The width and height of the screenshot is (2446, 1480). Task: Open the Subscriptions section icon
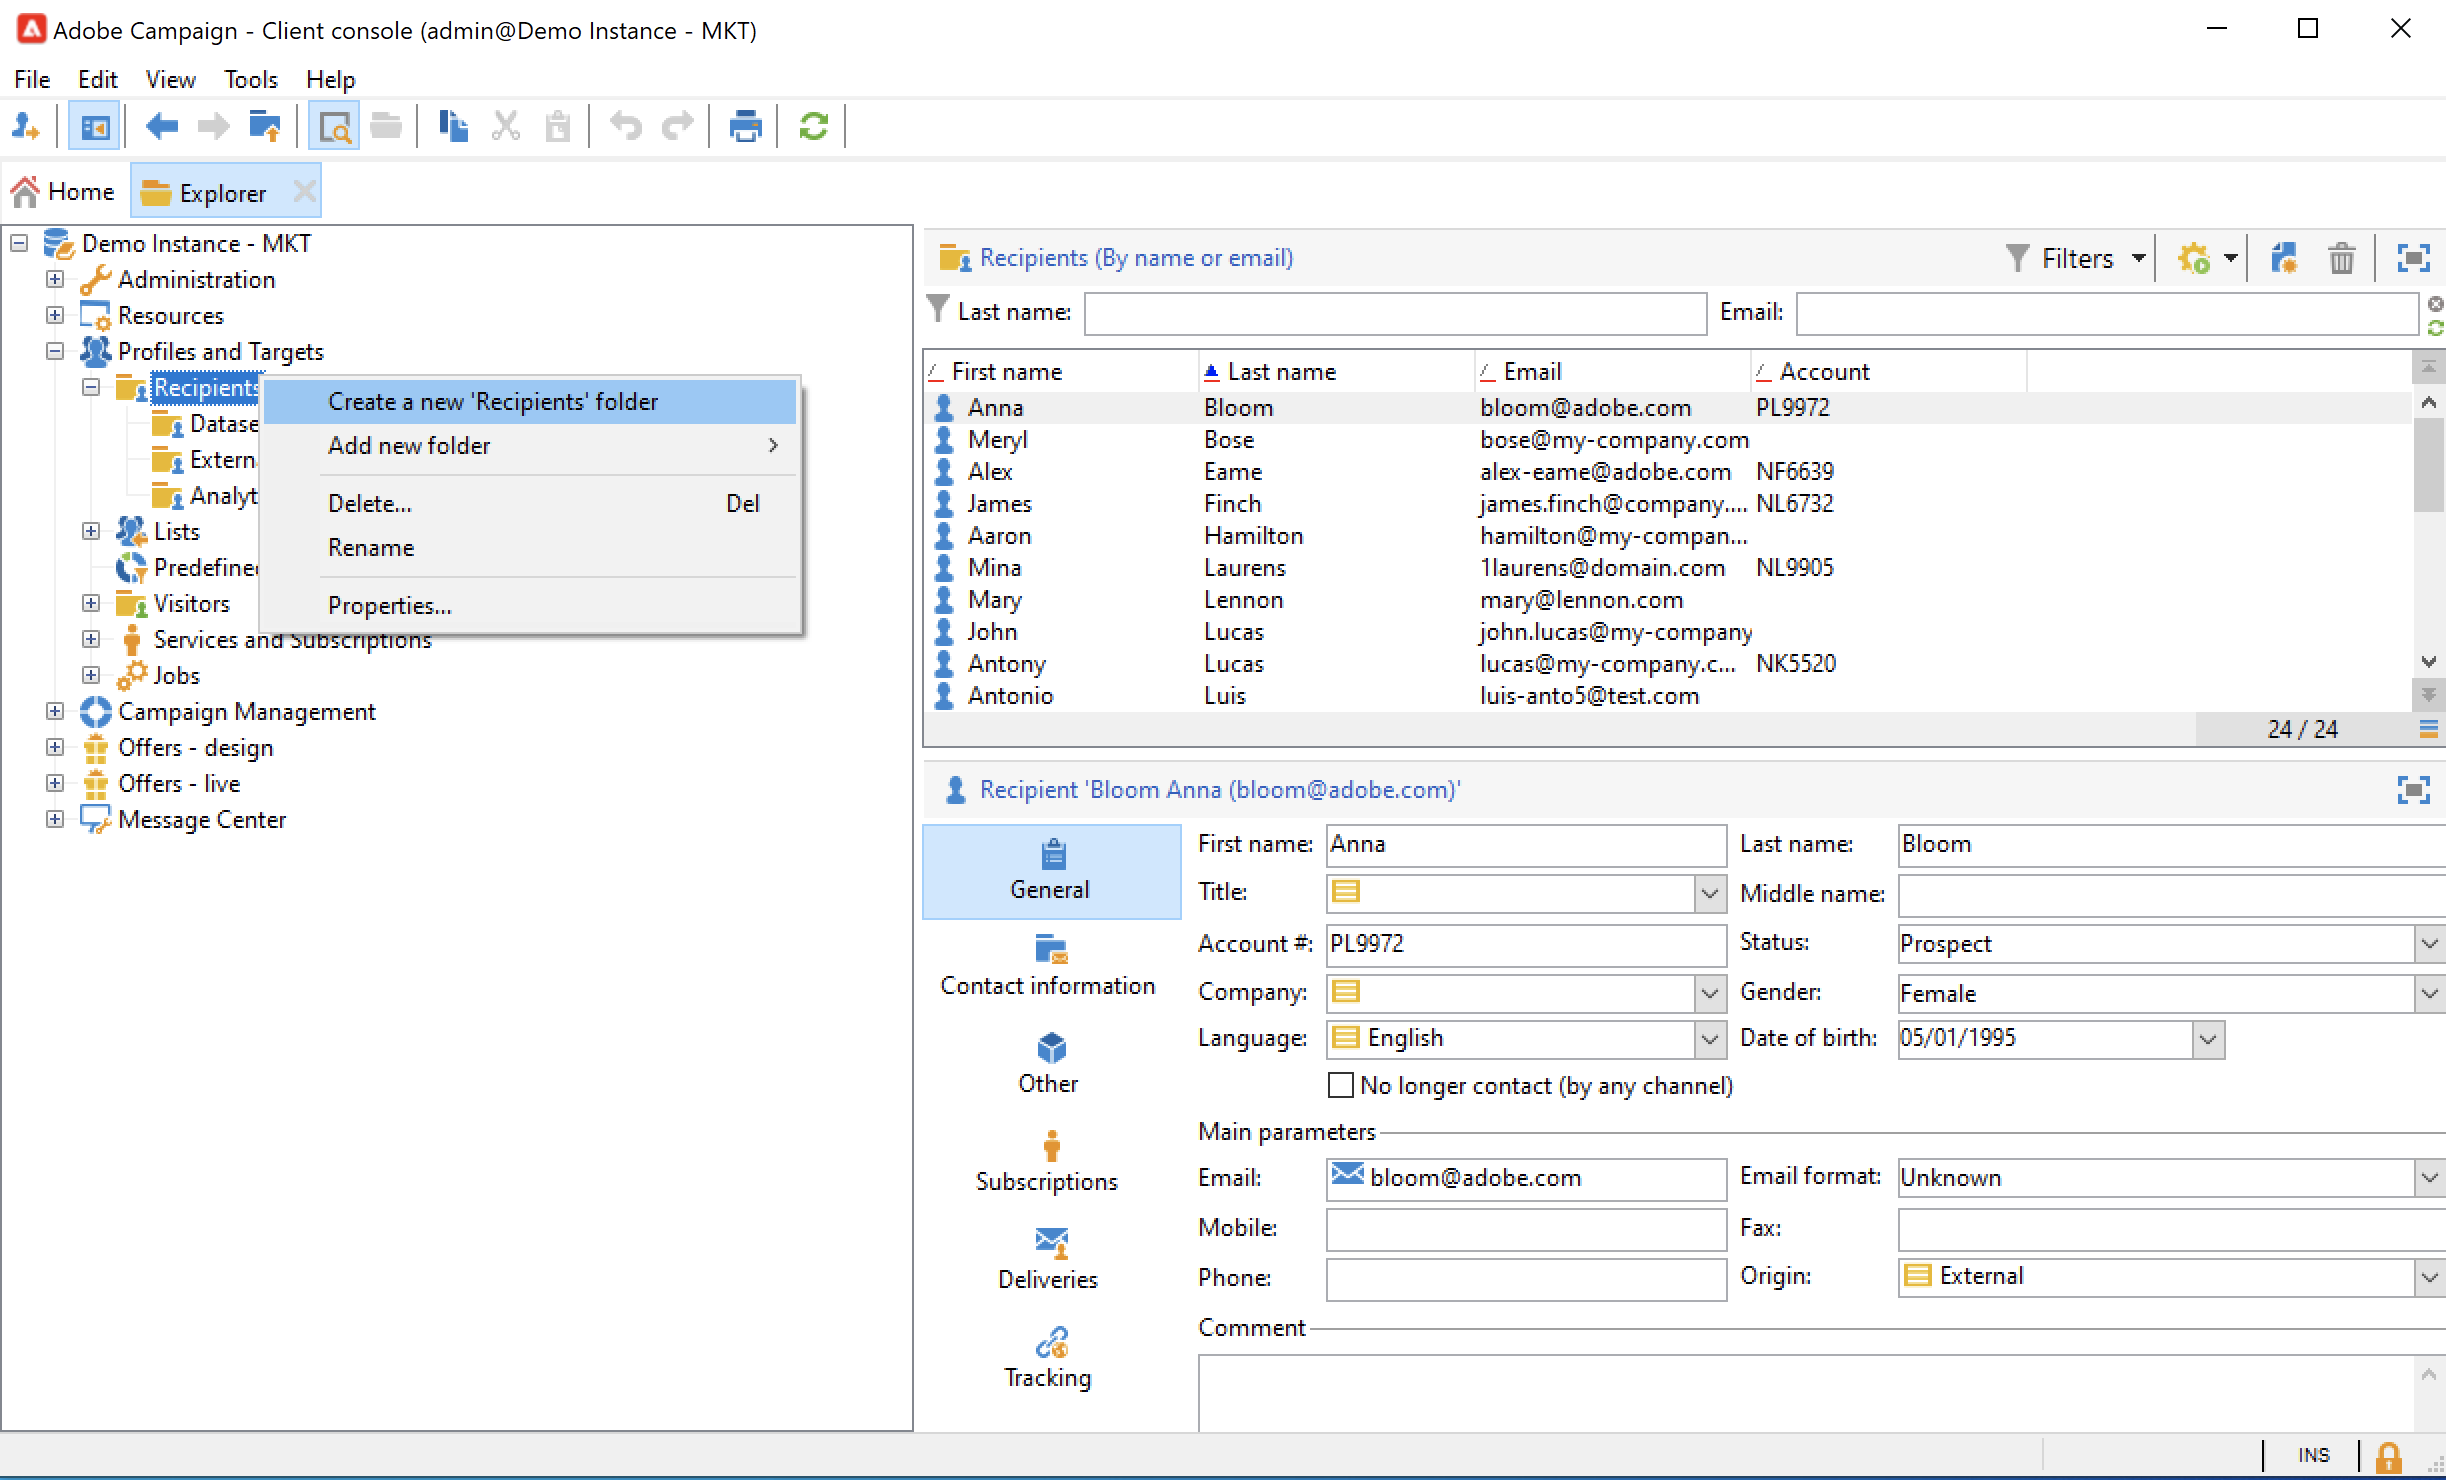click(x=1049, y=1146)
